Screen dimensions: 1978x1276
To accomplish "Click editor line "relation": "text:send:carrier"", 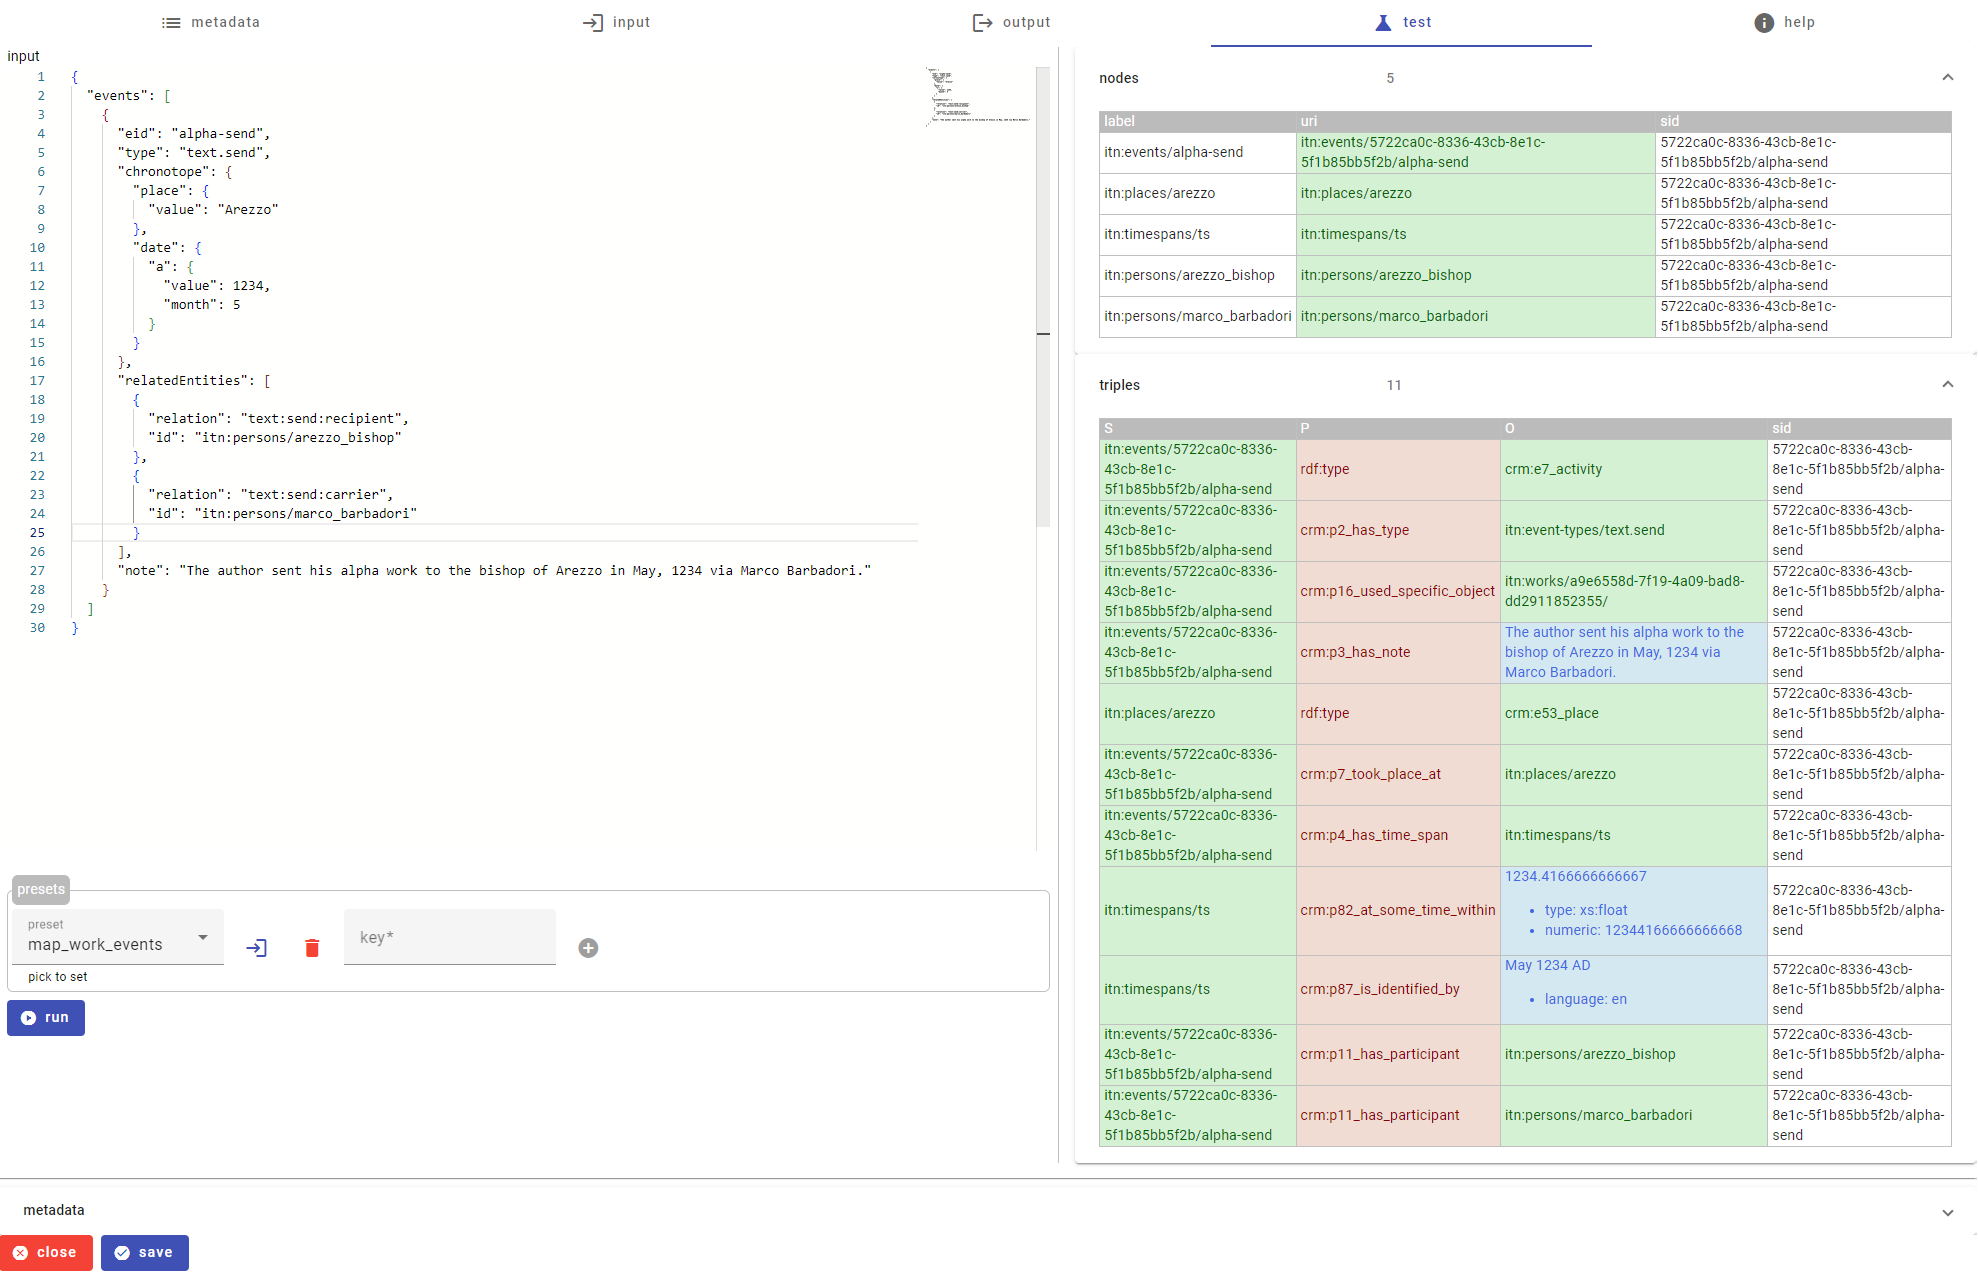I will coord(271,494).
